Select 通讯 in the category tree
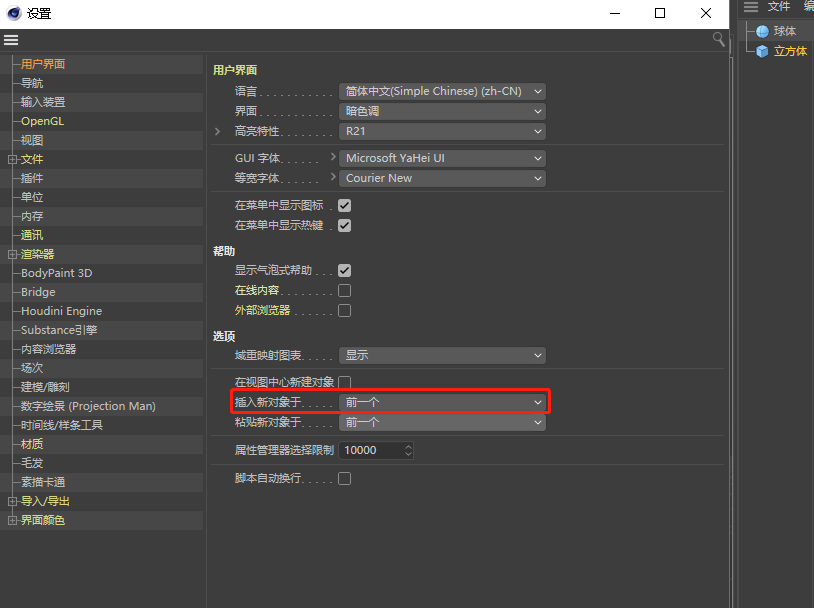The width and height of the screenshot is (814, 608). pos(32,235)
